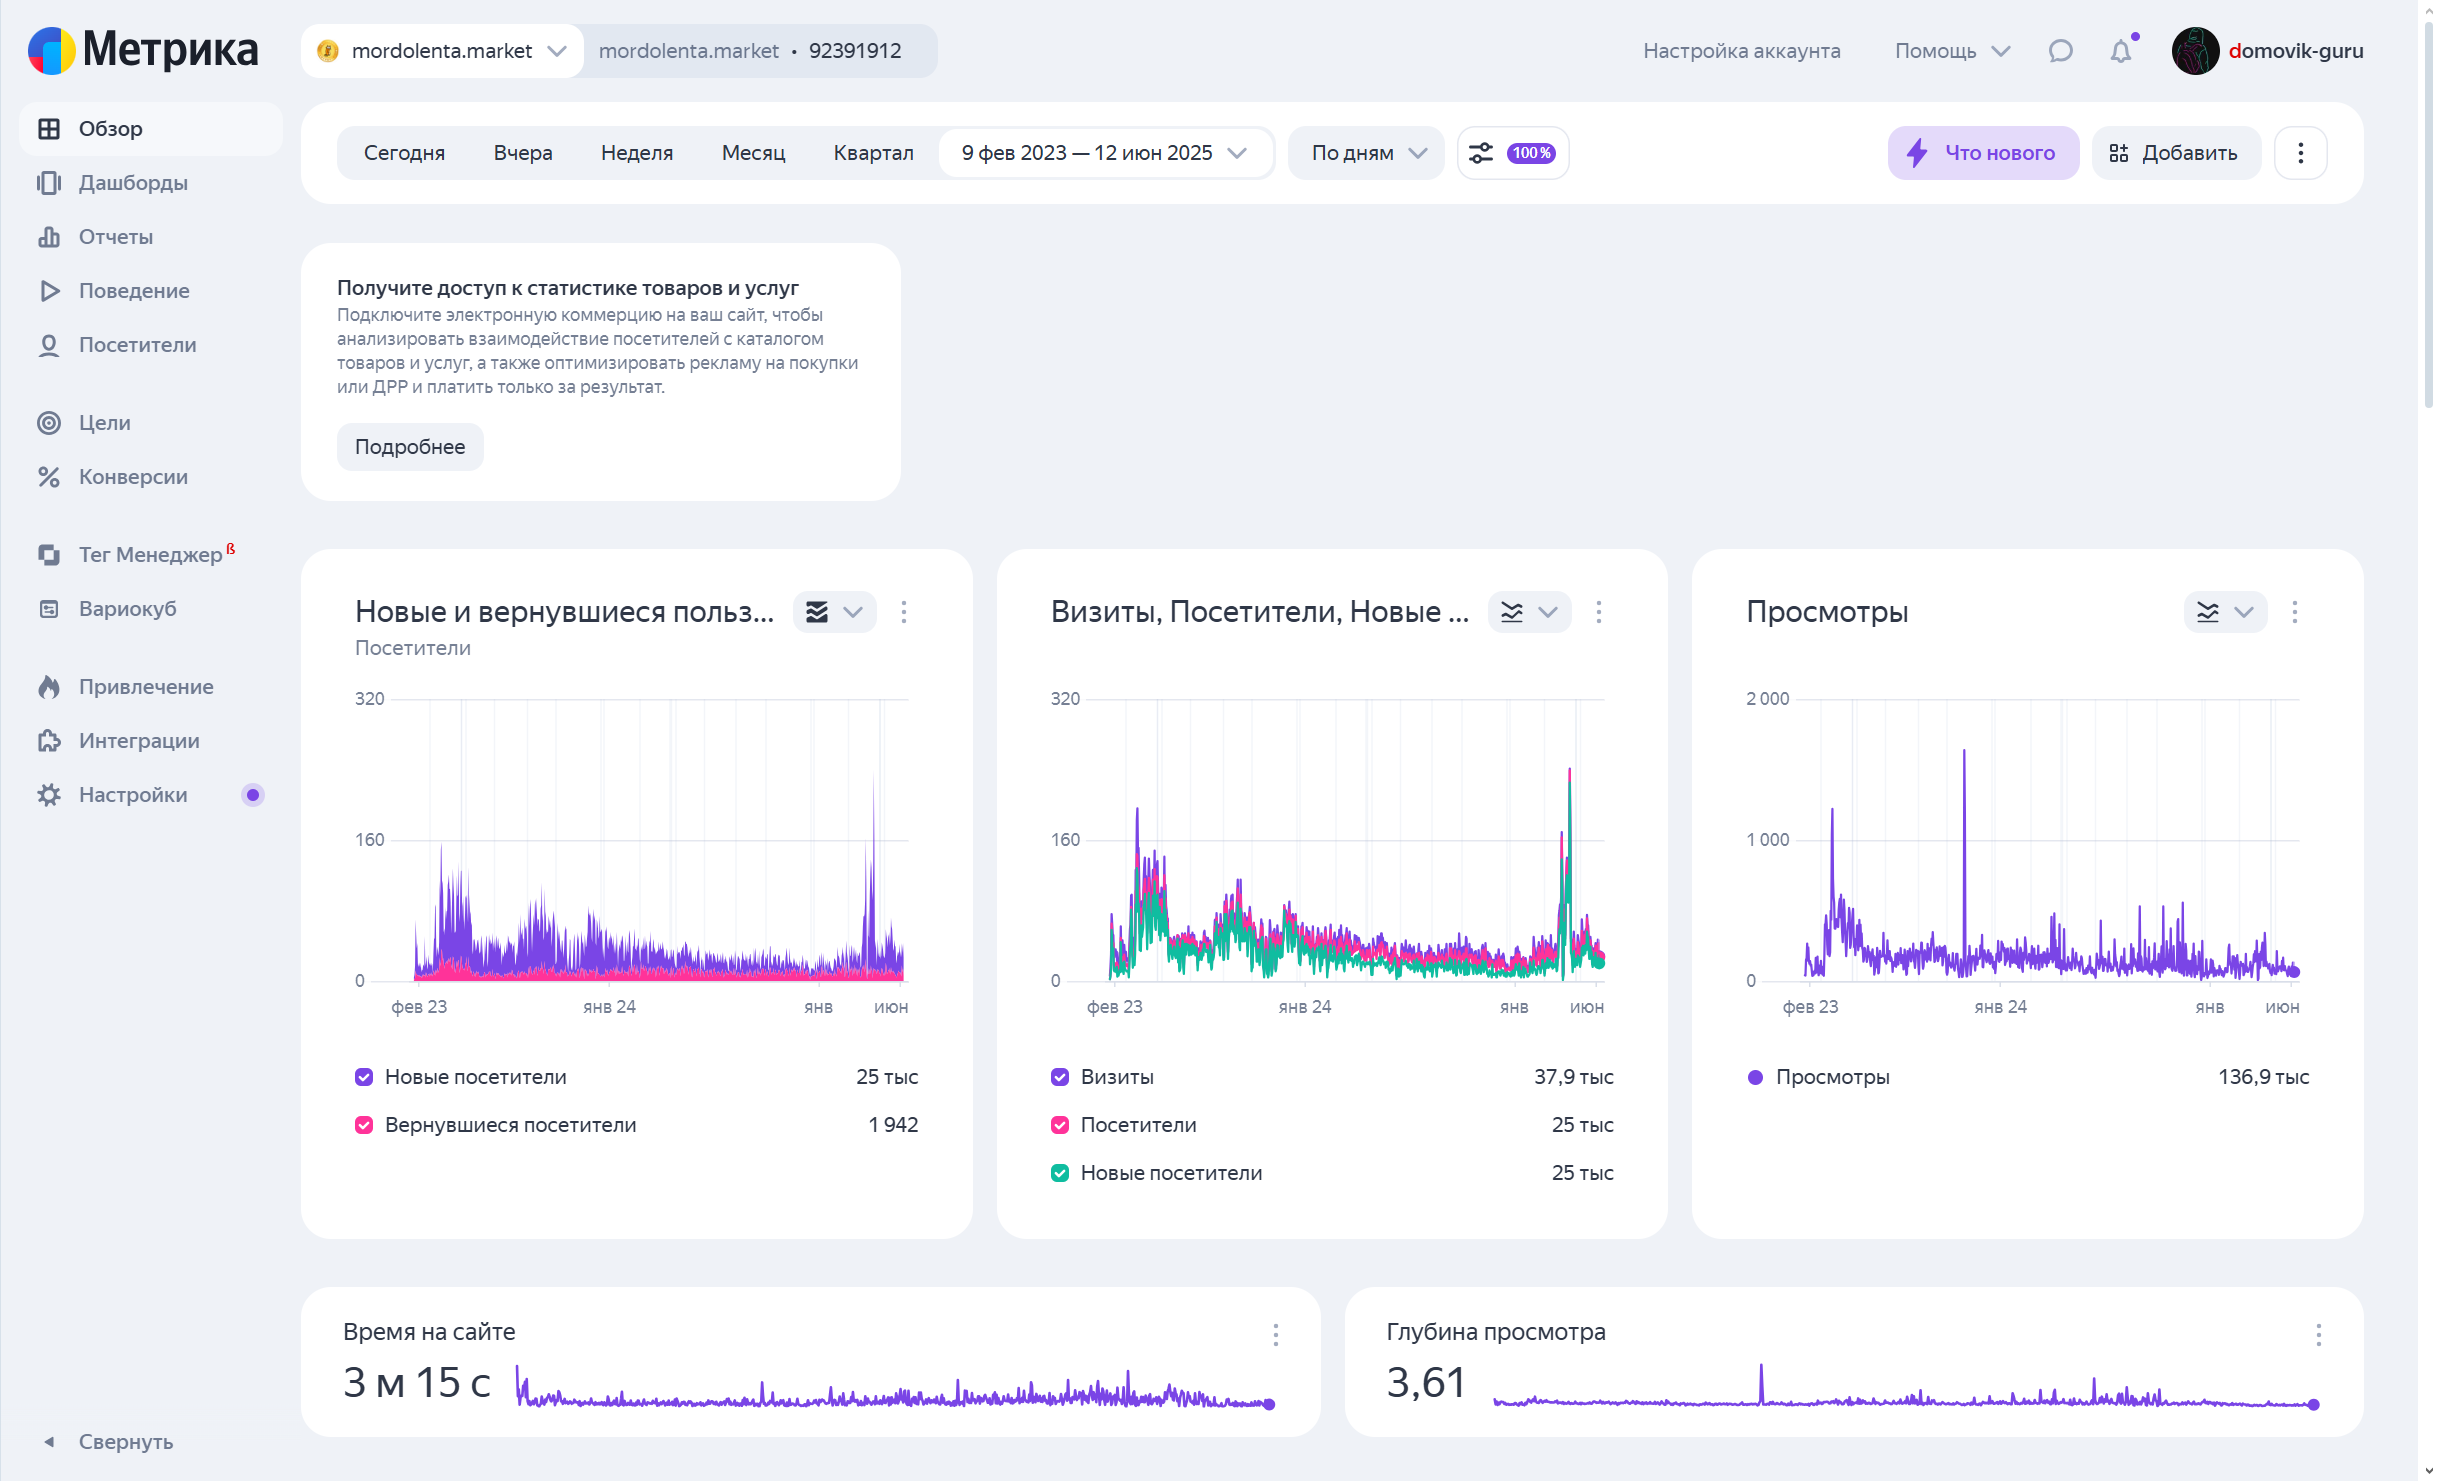Open the chat bubble icon
Image resolution: width=2439 pixels, height=1481 pixels.
pyautogui.click(x=2060, y=51)
